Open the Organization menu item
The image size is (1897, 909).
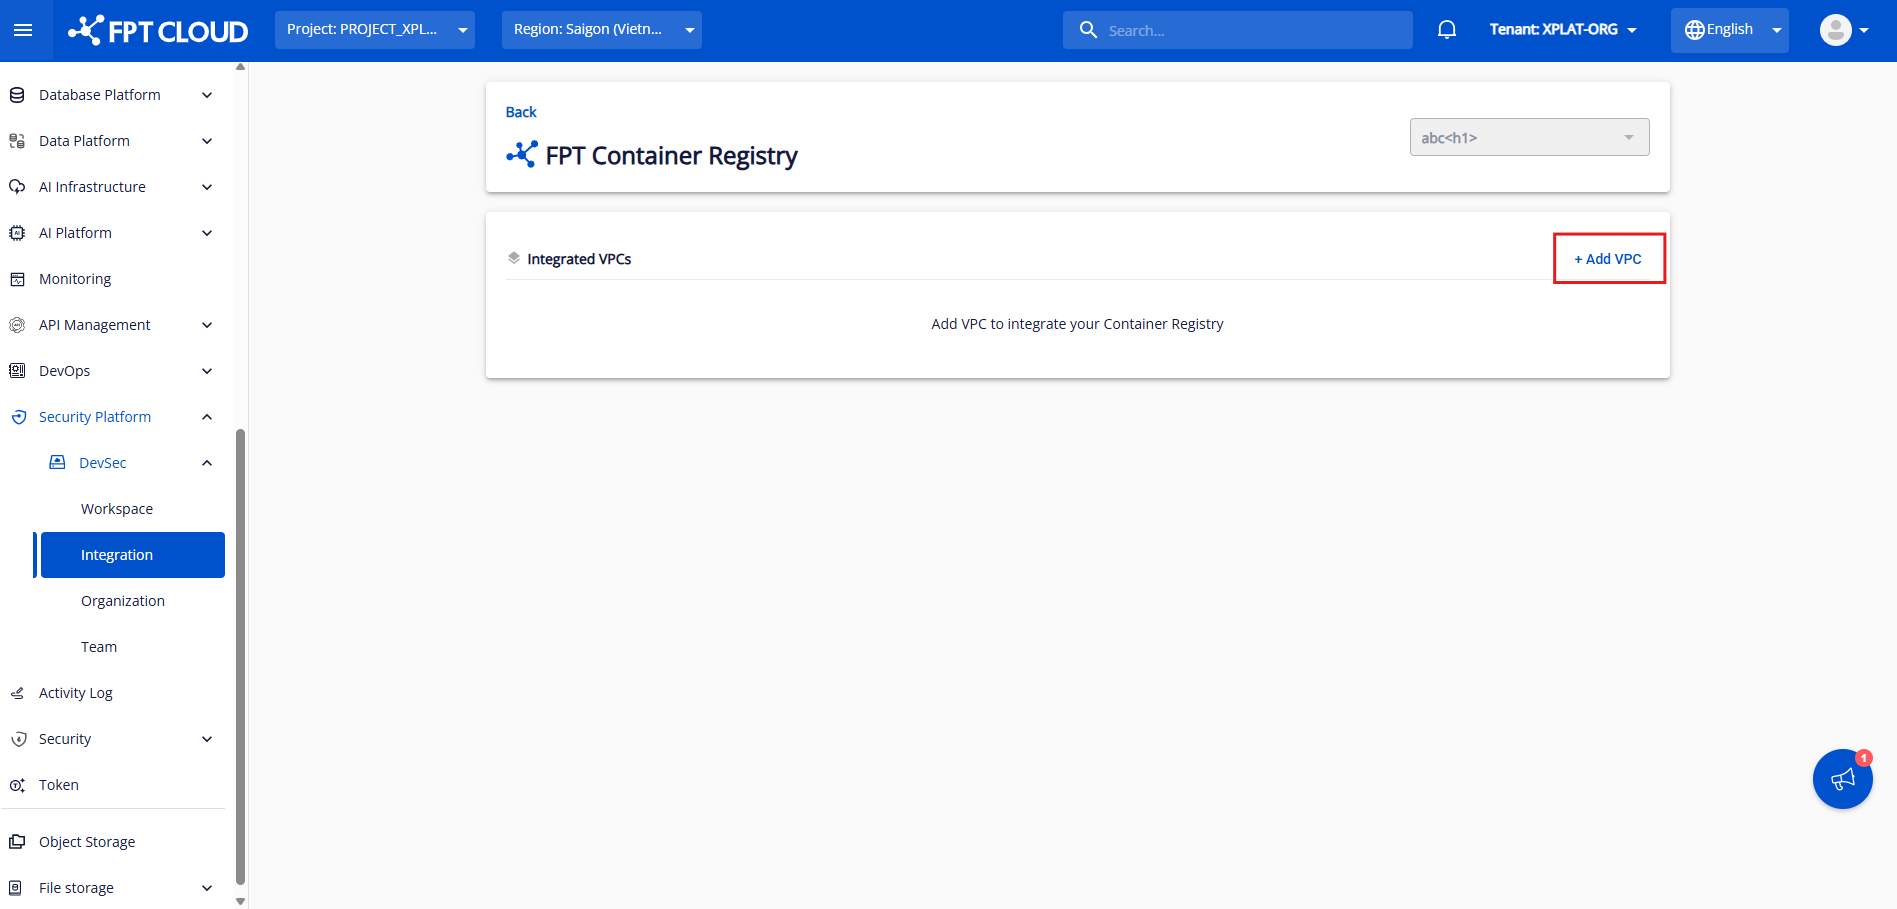pyautogui.click(x=123, y=601)
